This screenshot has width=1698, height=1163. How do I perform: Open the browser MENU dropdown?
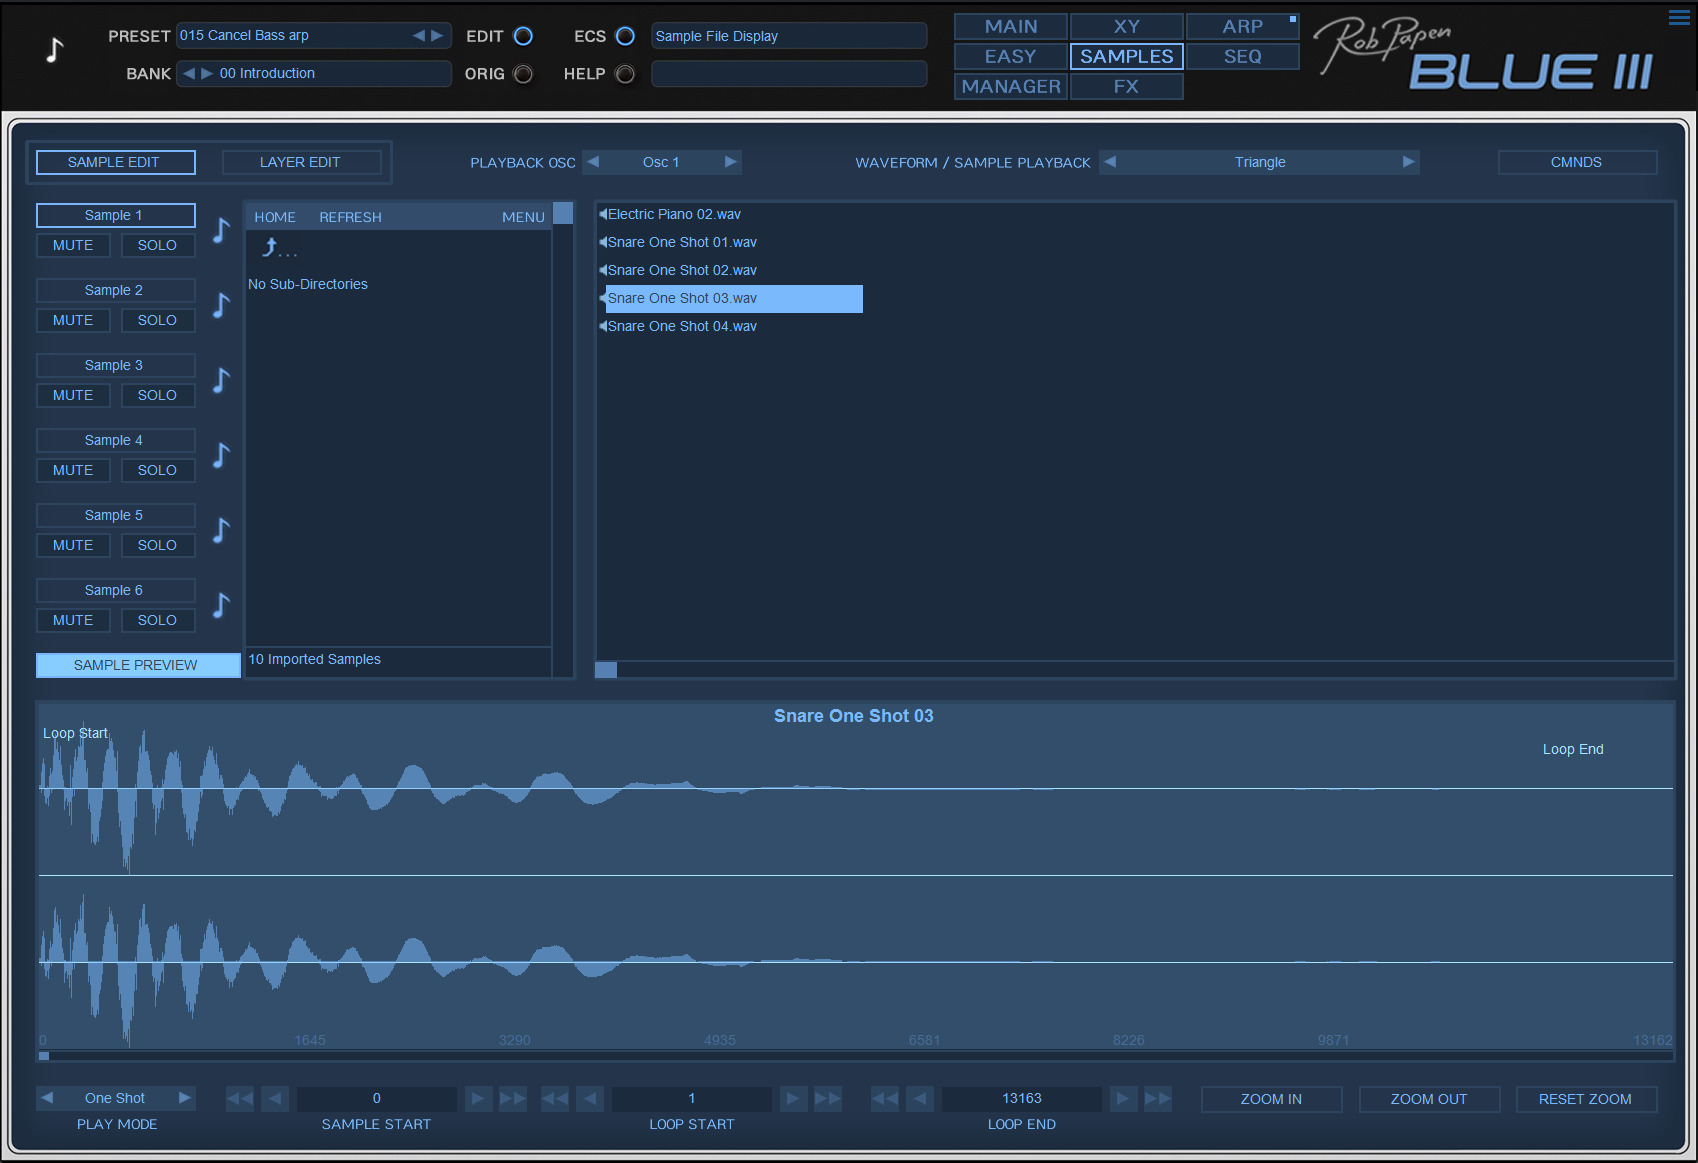coord(523,217)
